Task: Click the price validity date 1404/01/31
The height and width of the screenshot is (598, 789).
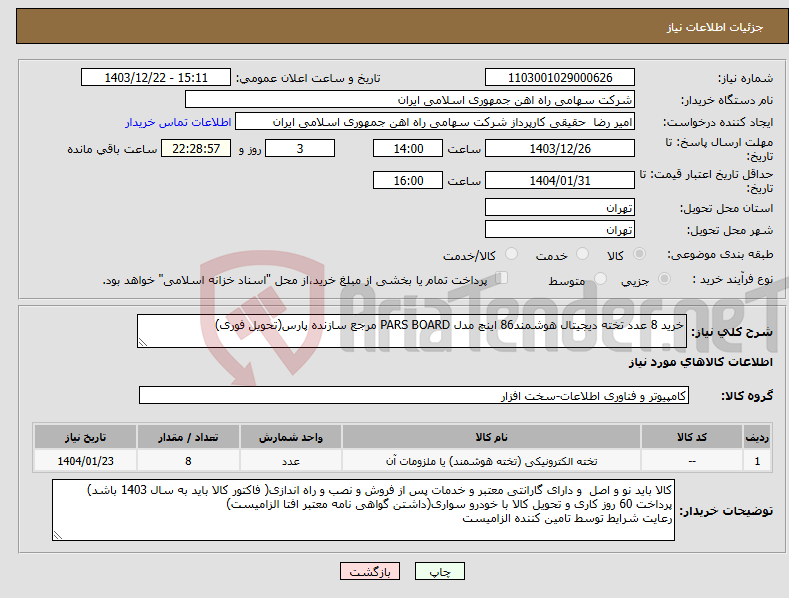Action: [560, 180]
